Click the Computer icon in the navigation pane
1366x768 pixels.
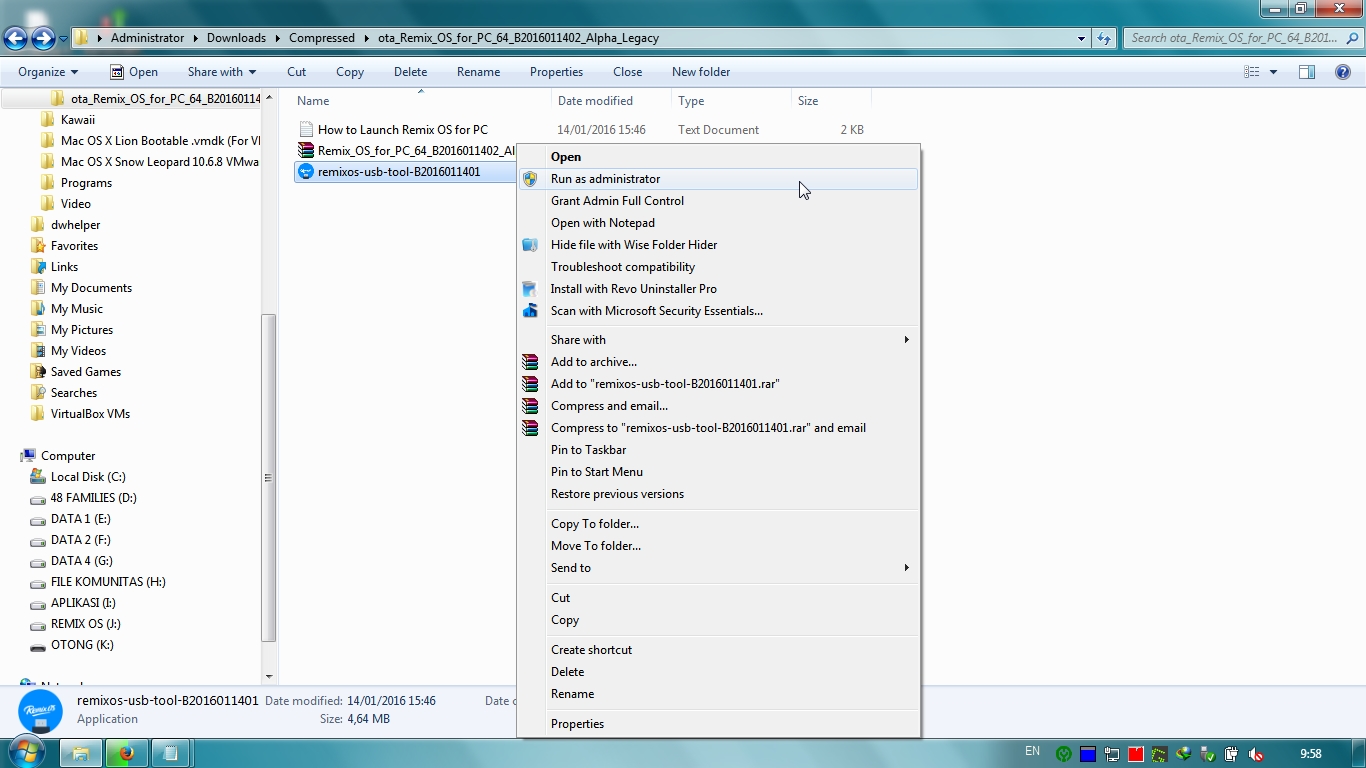click(x=28, y=456)
